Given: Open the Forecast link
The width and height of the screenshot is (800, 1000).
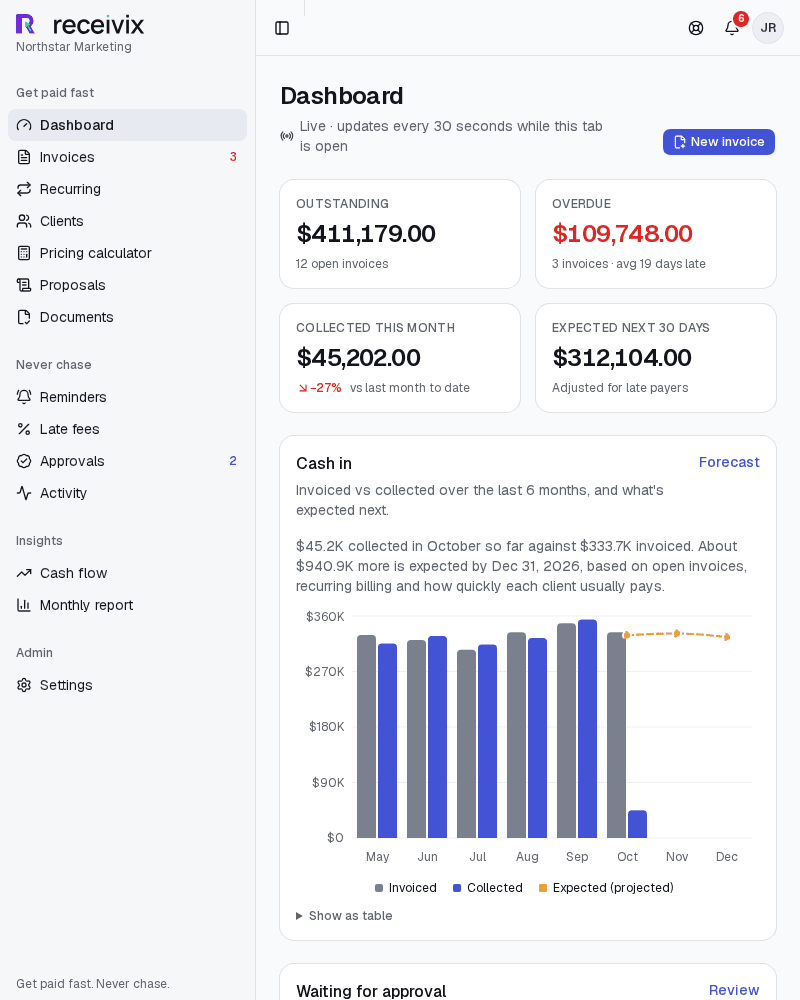Looking at the screenshot, I should (729, 462).
